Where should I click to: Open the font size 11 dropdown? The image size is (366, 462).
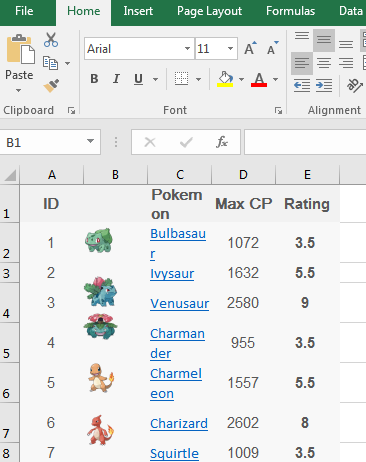tap(230, 49)
